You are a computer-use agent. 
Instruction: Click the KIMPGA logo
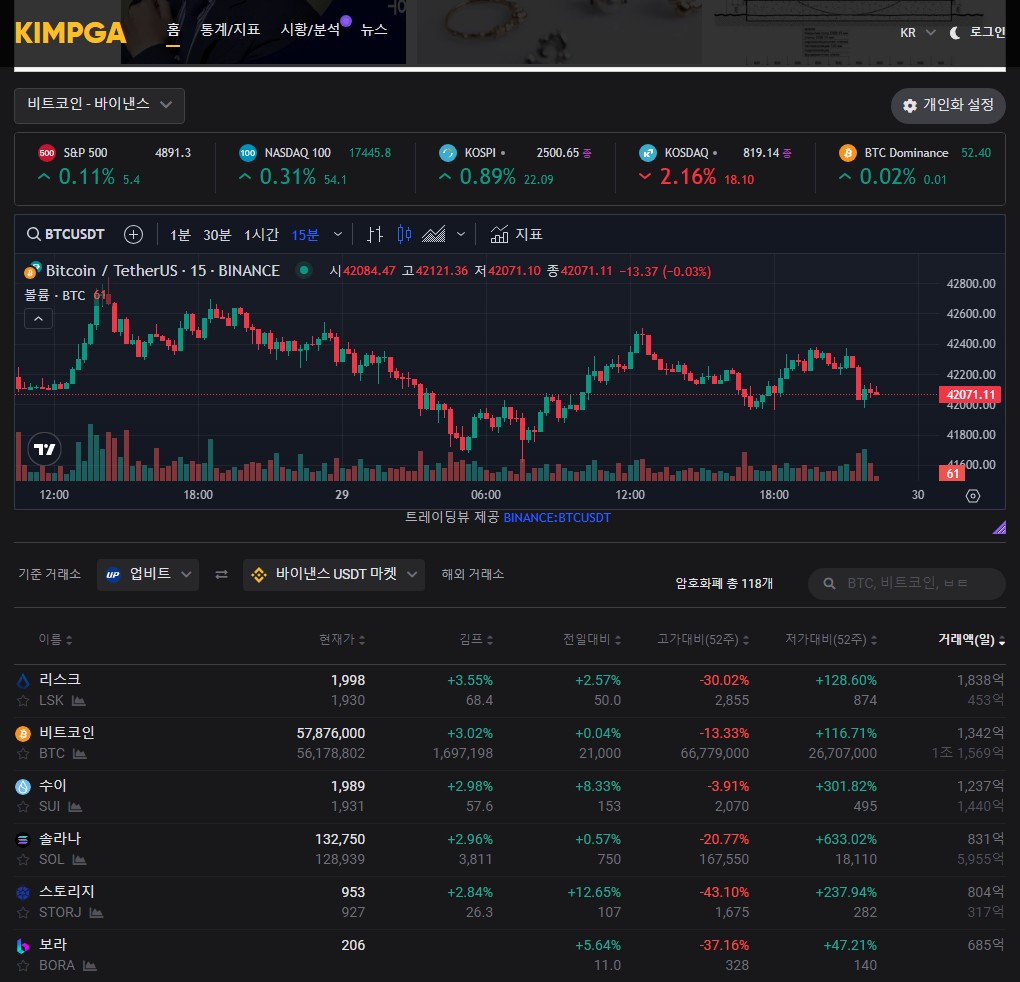(x=70, y=33)
